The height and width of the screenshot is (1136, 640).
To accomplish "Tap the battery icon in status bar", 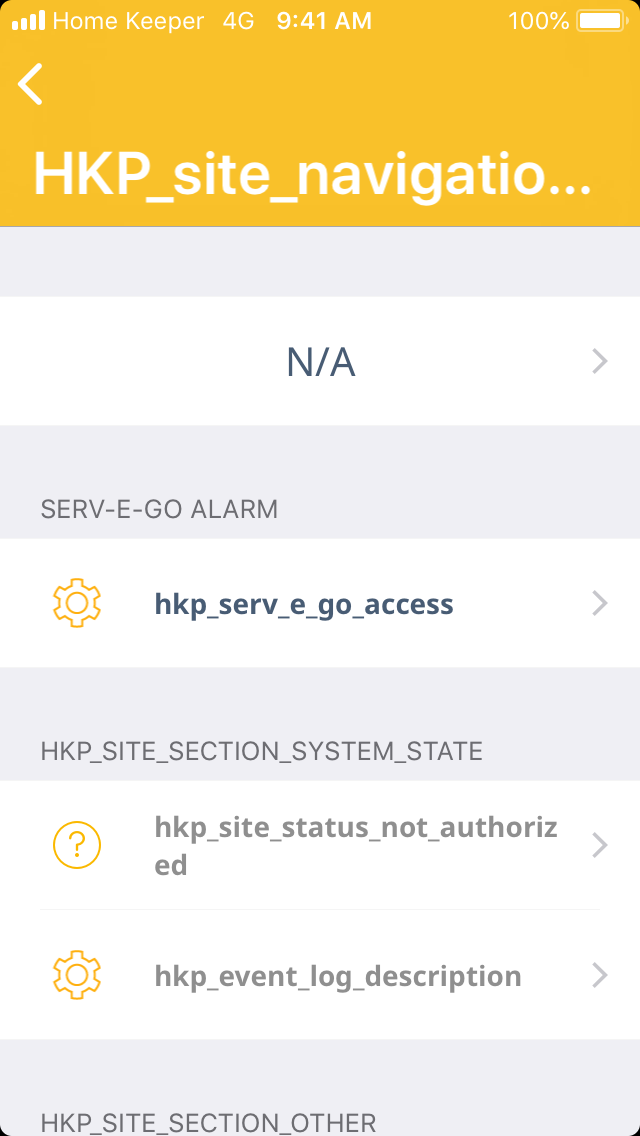I will coord(601,21).
